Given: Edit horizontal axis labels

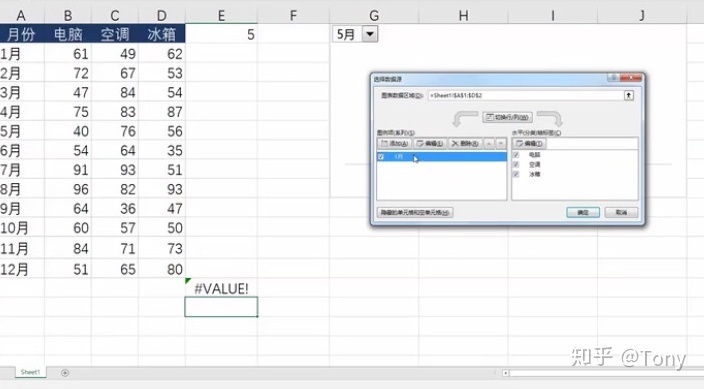Looking at the screenshot, I should (x=529, y=144).
